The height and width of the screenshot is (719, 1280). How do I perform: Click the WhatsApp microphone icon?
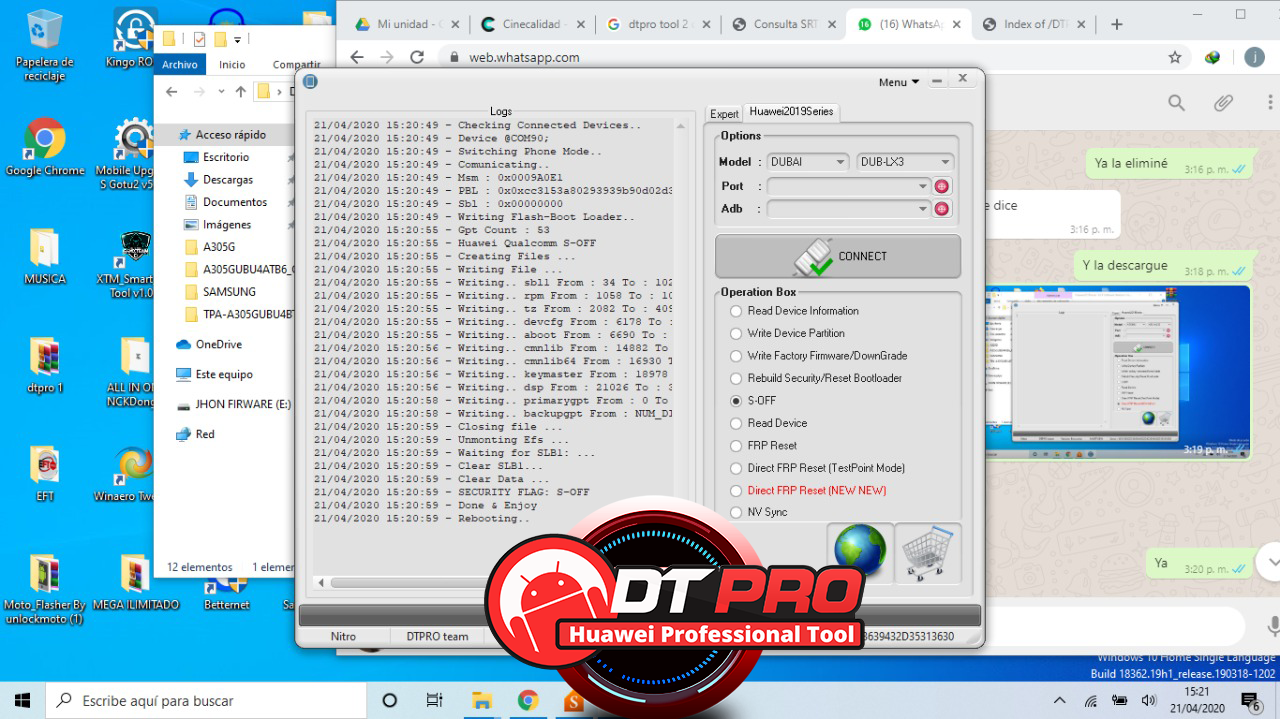(x=1273, y=626)
